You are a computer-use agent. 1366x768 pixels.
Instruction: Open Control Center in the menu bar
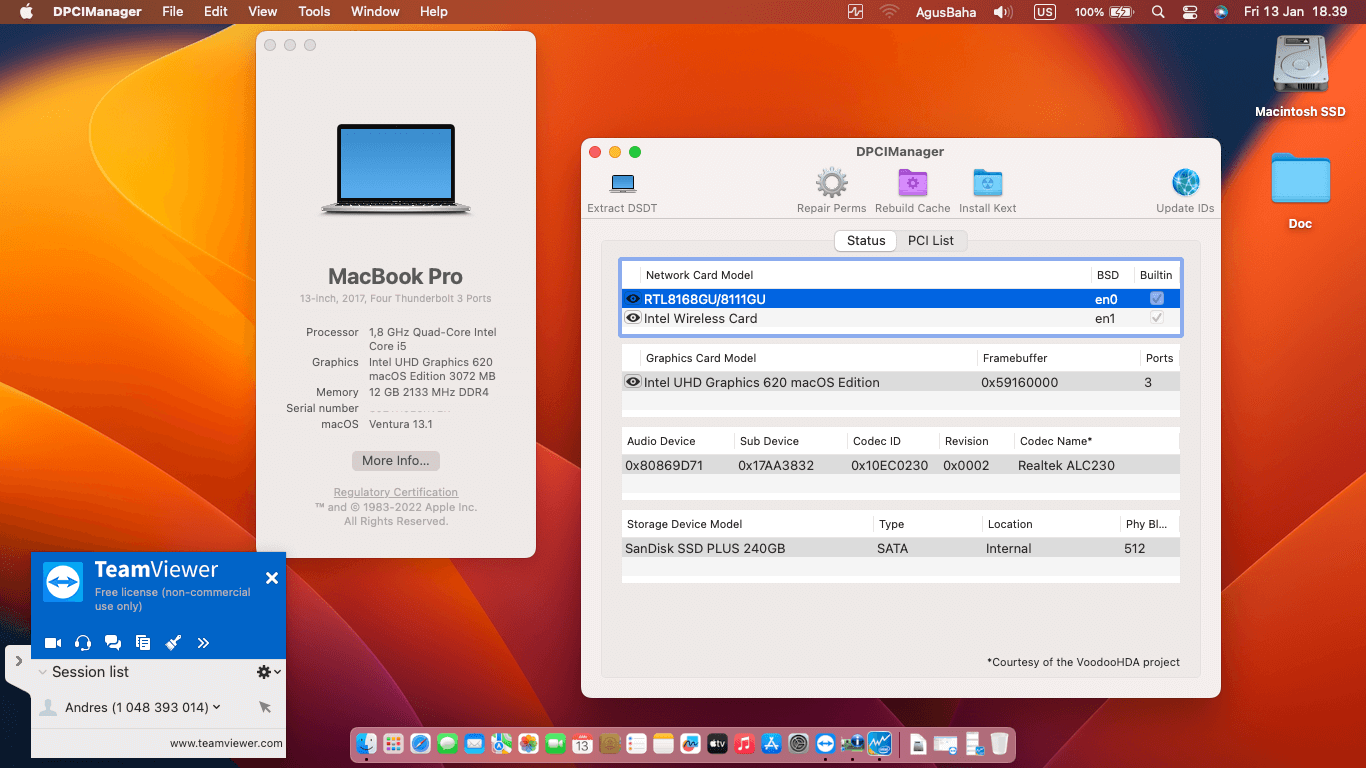[x=1190, y=12]
